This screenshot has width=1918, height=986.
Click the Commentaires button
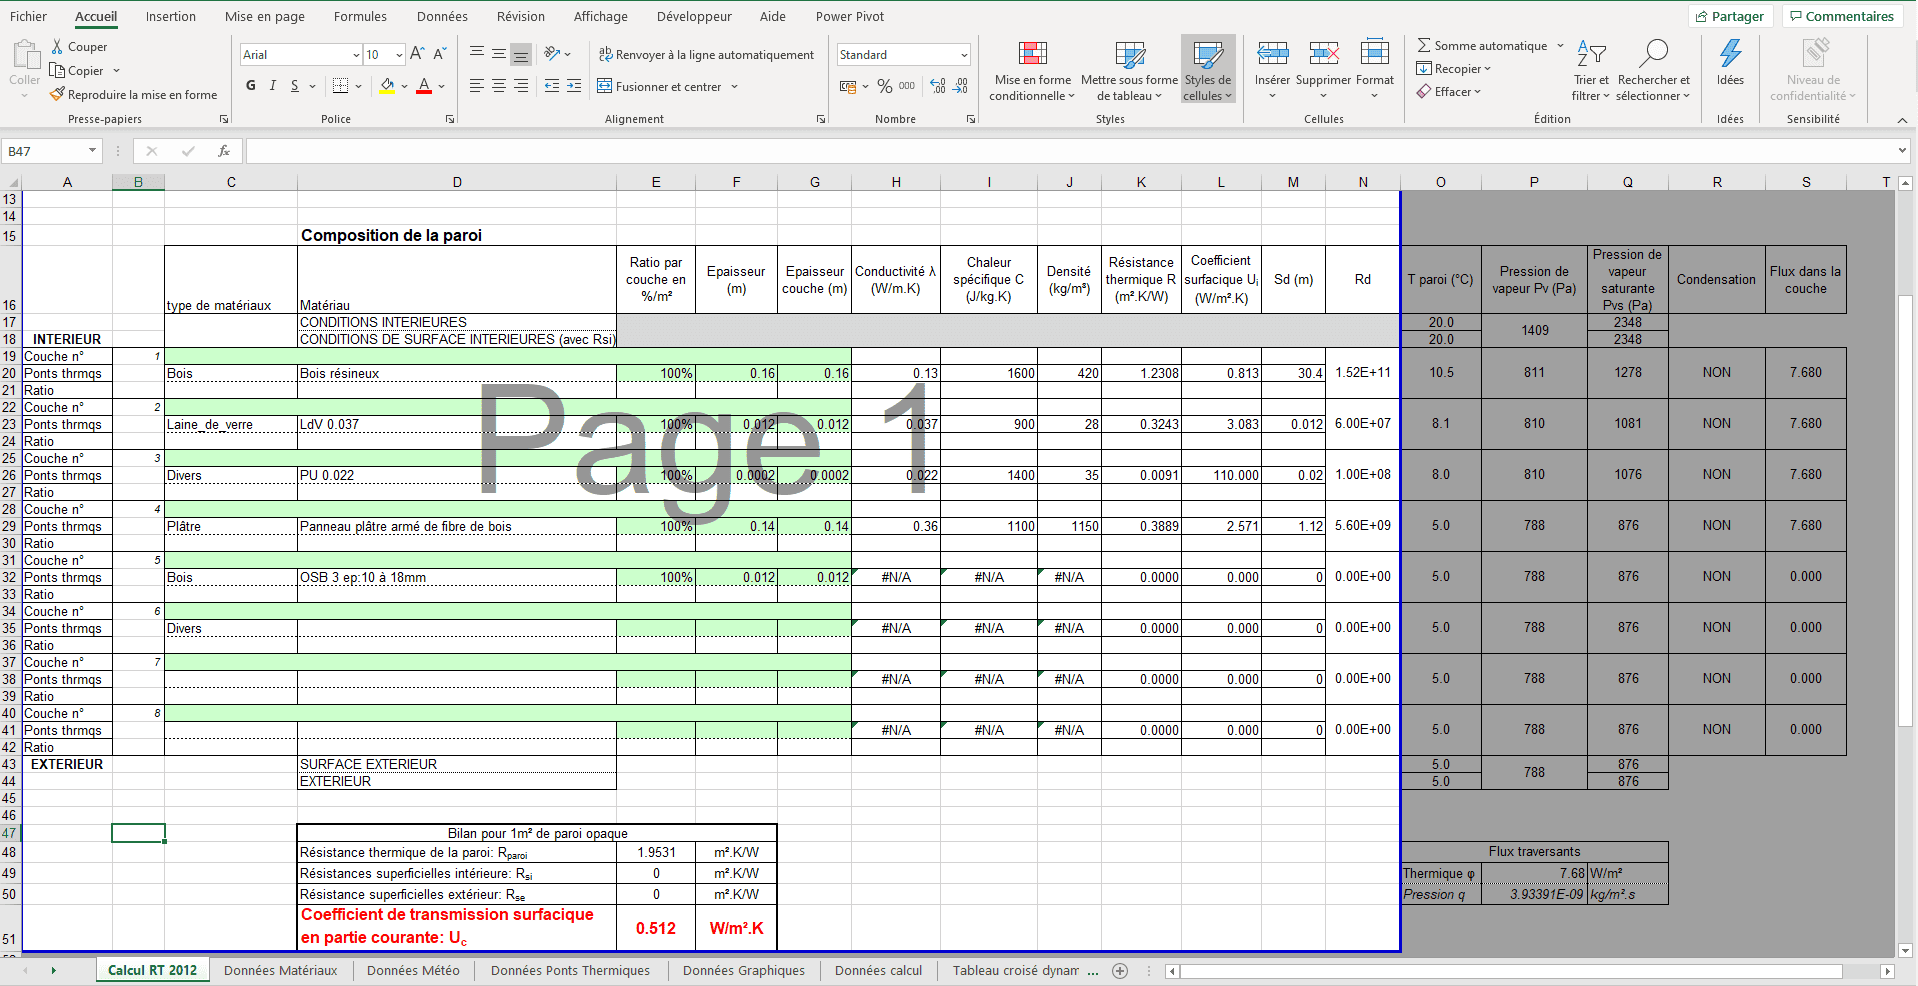point(1841,17)
